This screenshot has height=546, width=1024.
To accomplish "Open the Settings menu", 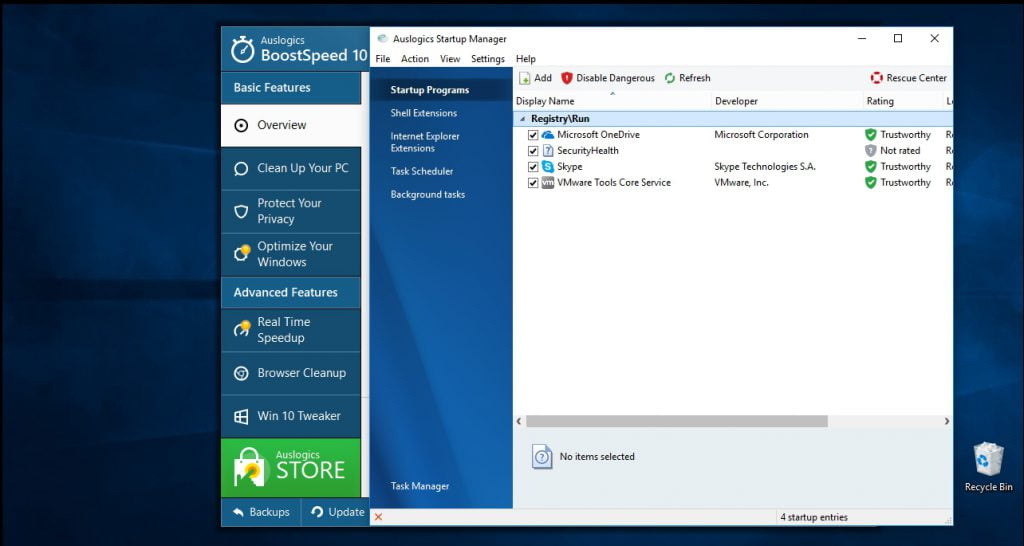I will click(488, 59).
